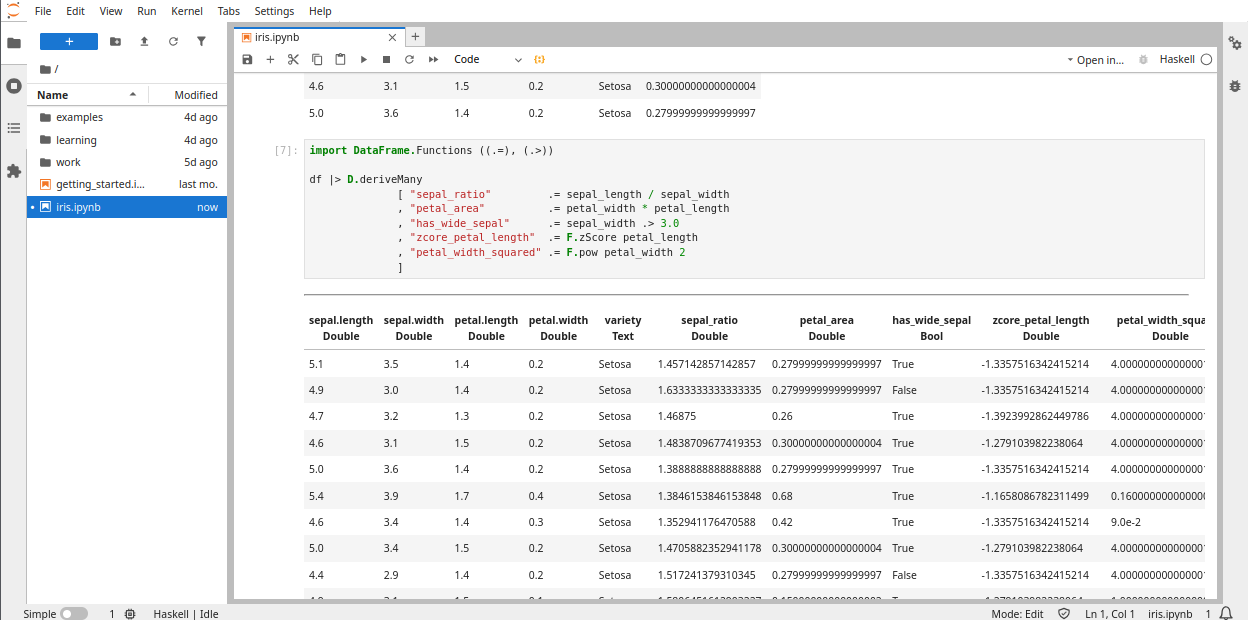Click the zcore_petal_length column header
The image size is (1248, 620).
[1040, 328]
